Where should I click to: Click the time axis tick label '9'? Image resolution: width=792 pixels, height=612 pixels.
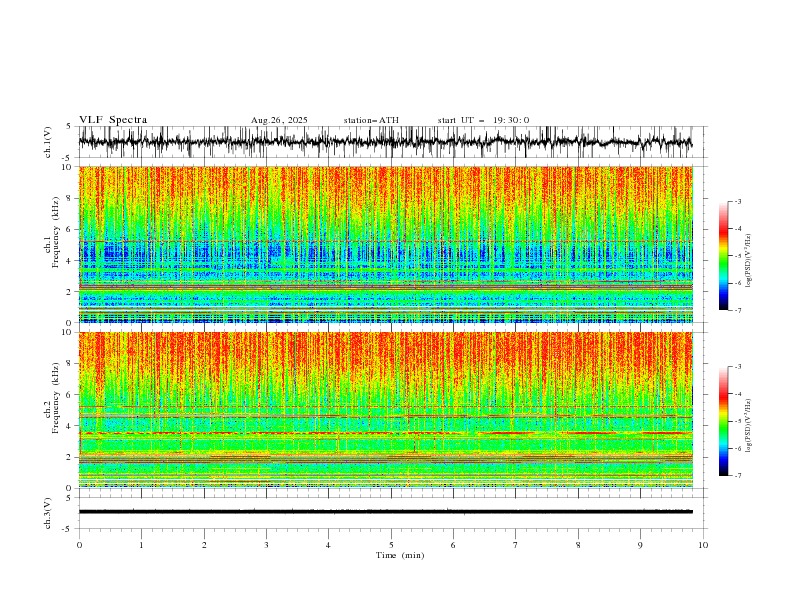pos(640,545)
